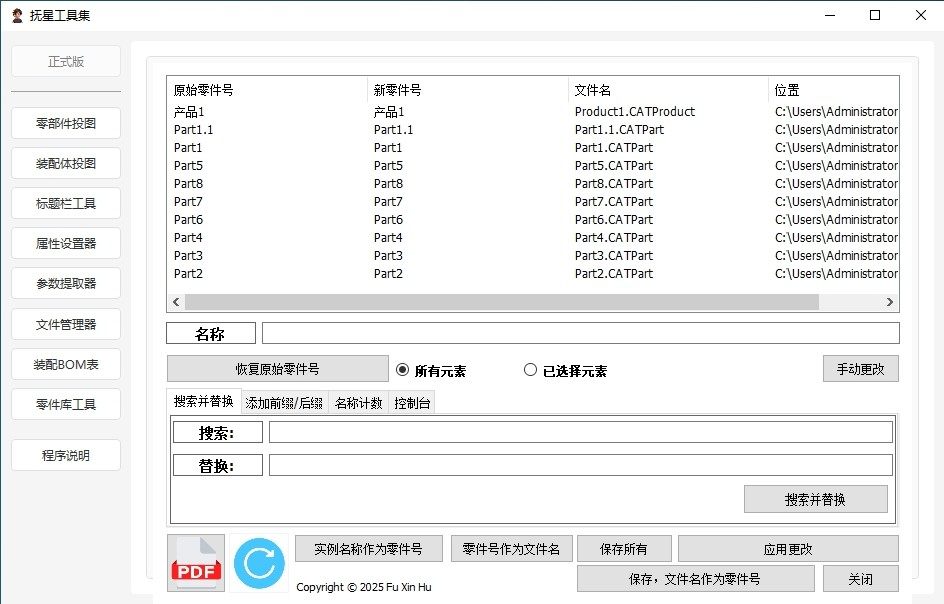Click the app avatar icon in title bar
944x604 pixels.
(x=17, y=15)
